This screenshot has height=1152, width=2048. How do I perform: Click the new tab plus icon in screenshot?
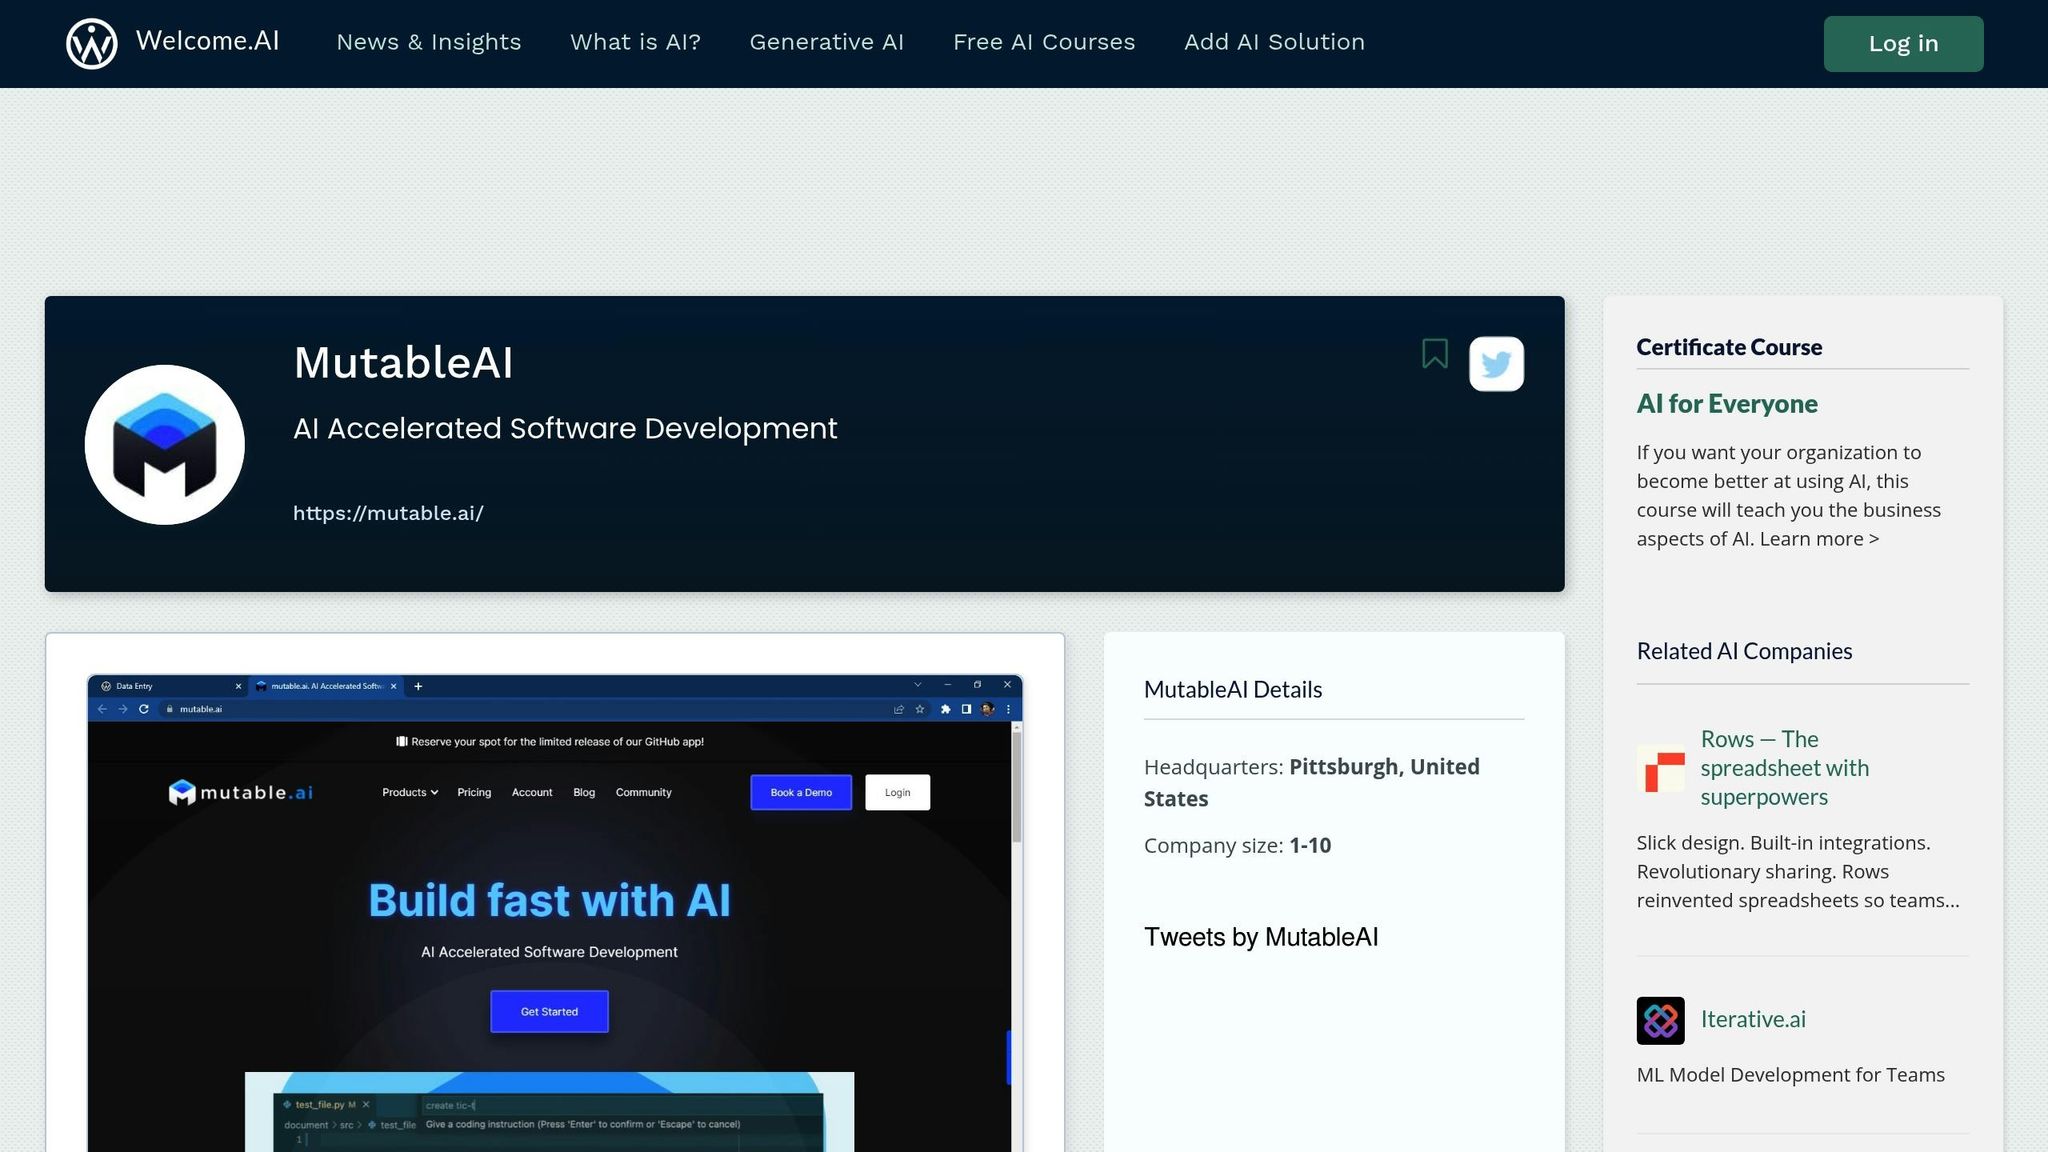(x=418, y=686)
